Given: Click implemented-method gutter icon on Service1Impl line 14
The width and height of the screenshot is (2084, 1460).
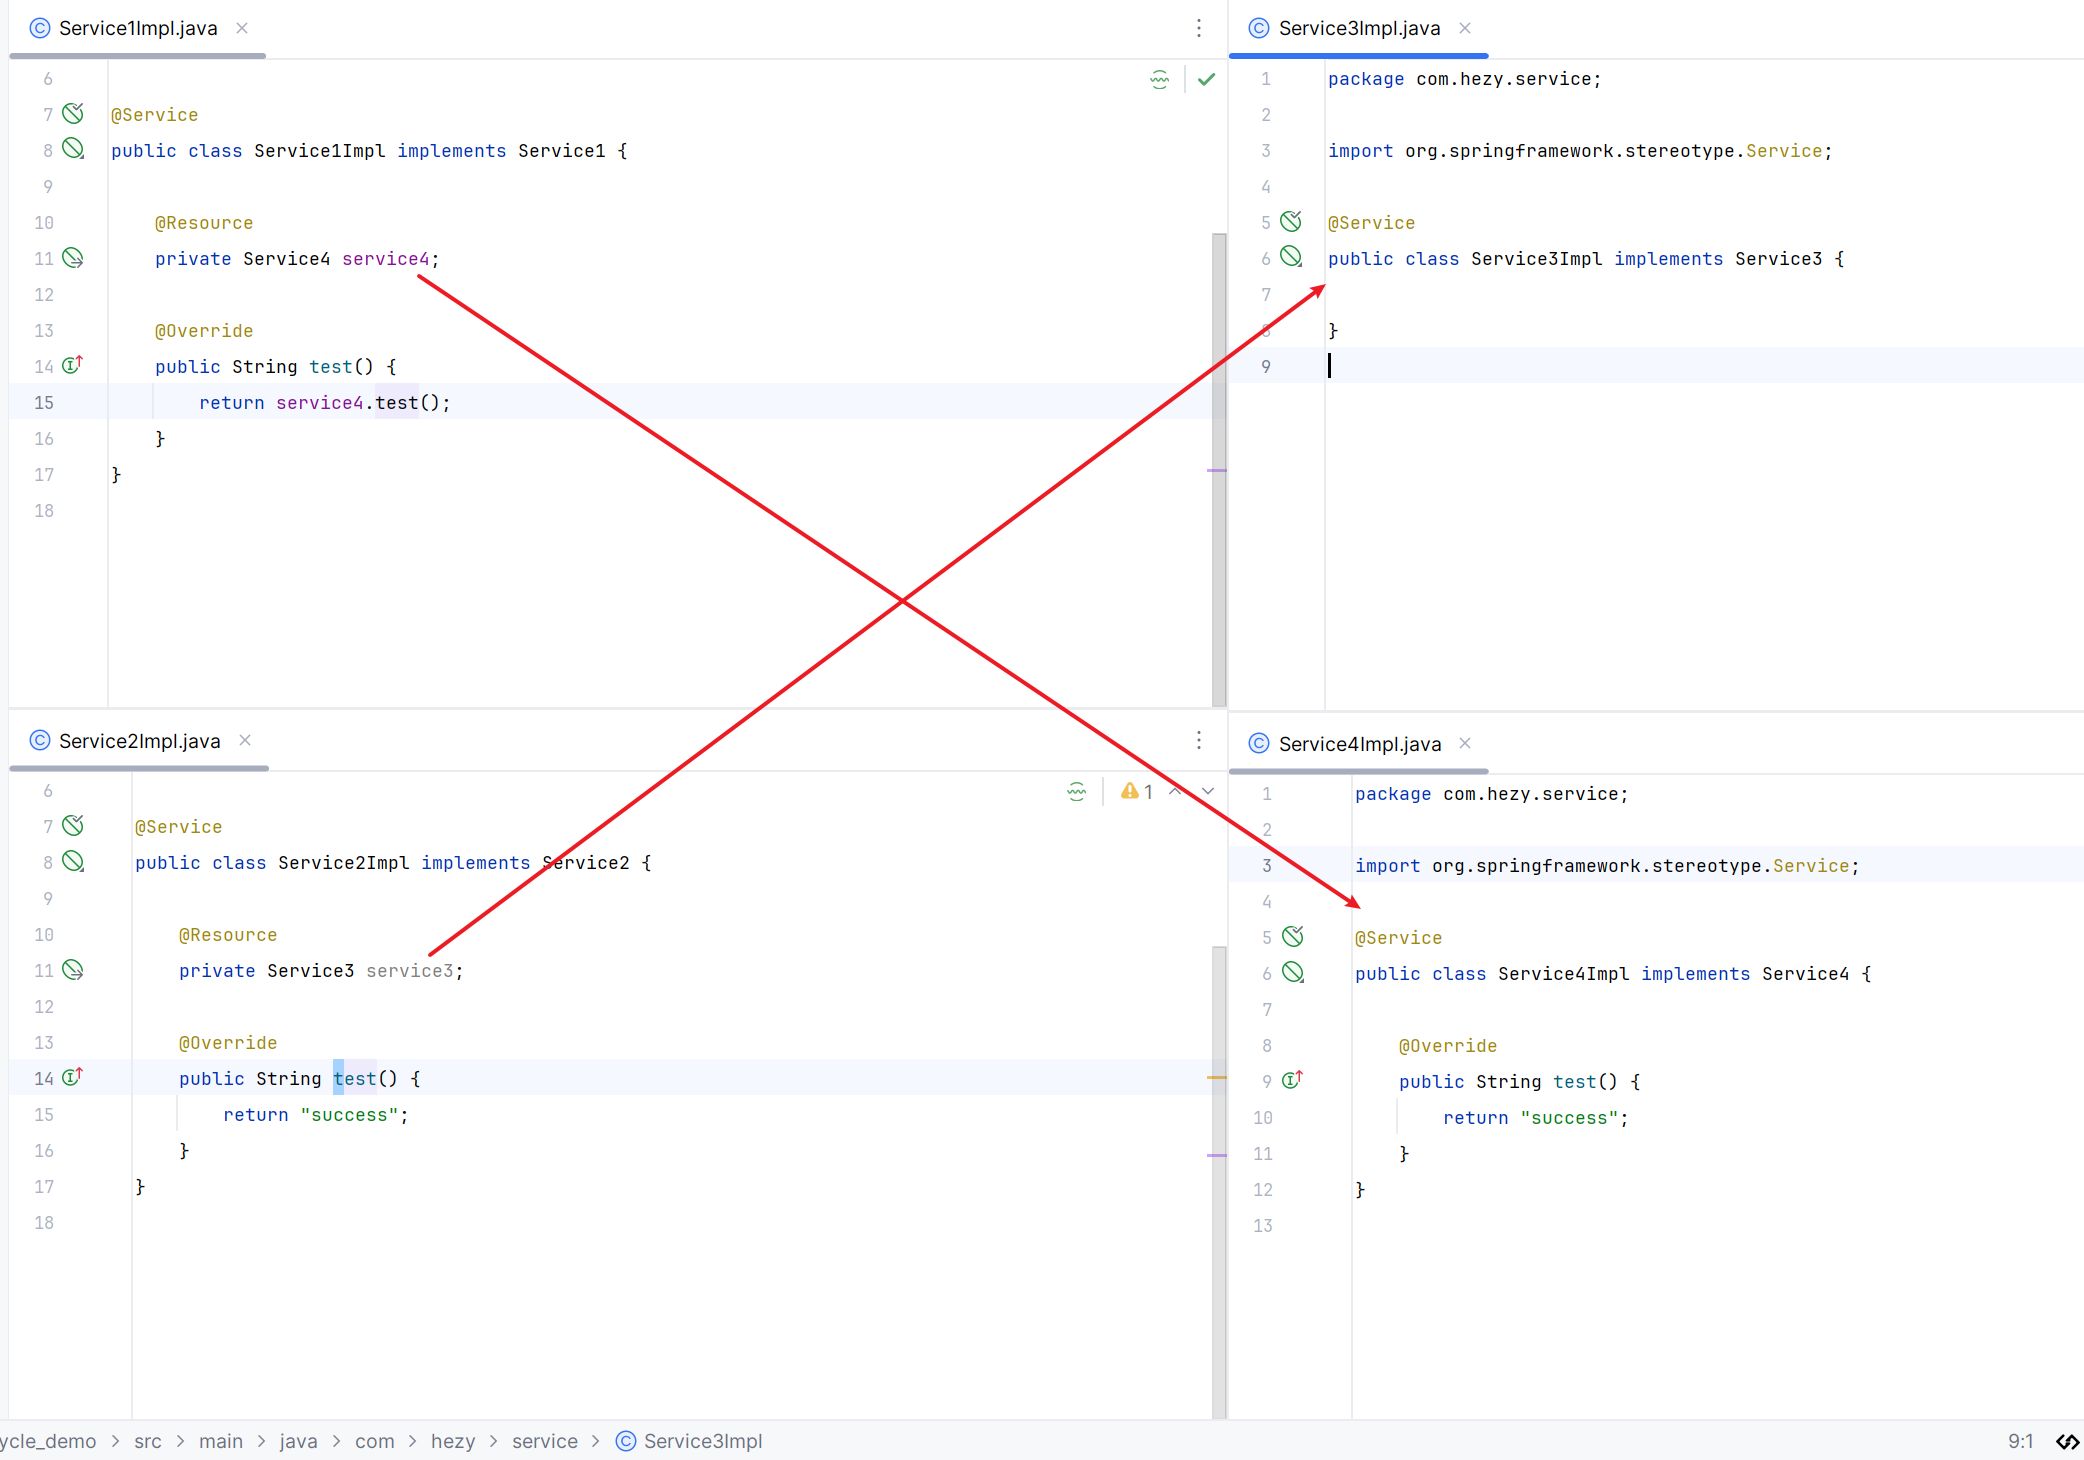Looking at the screenshot, I should [x=72, y=365].
